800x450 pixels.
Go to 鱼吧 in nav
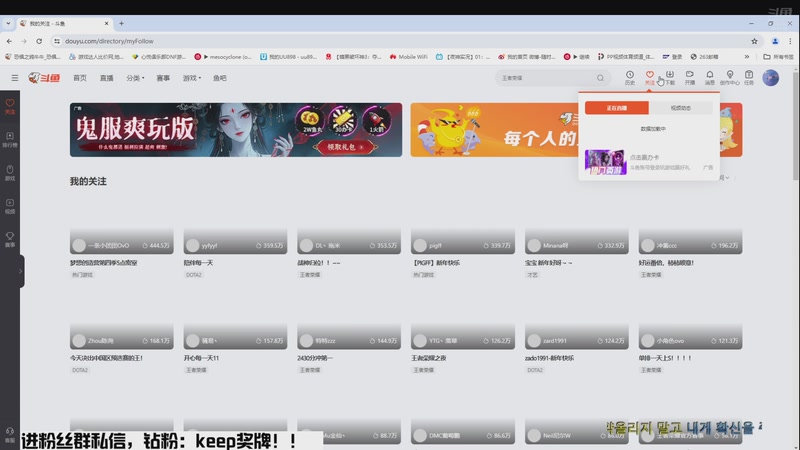point(220,78)
